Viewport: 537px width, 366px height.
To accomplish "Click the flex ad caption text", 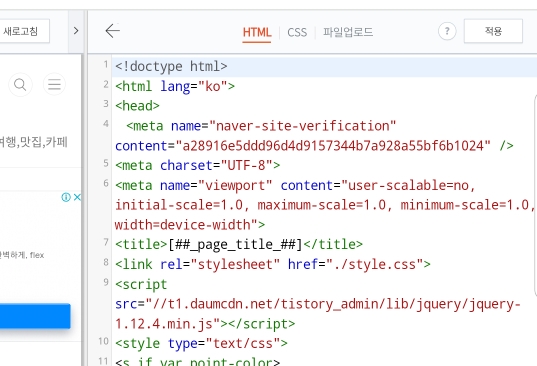I will tap(22, 255).
